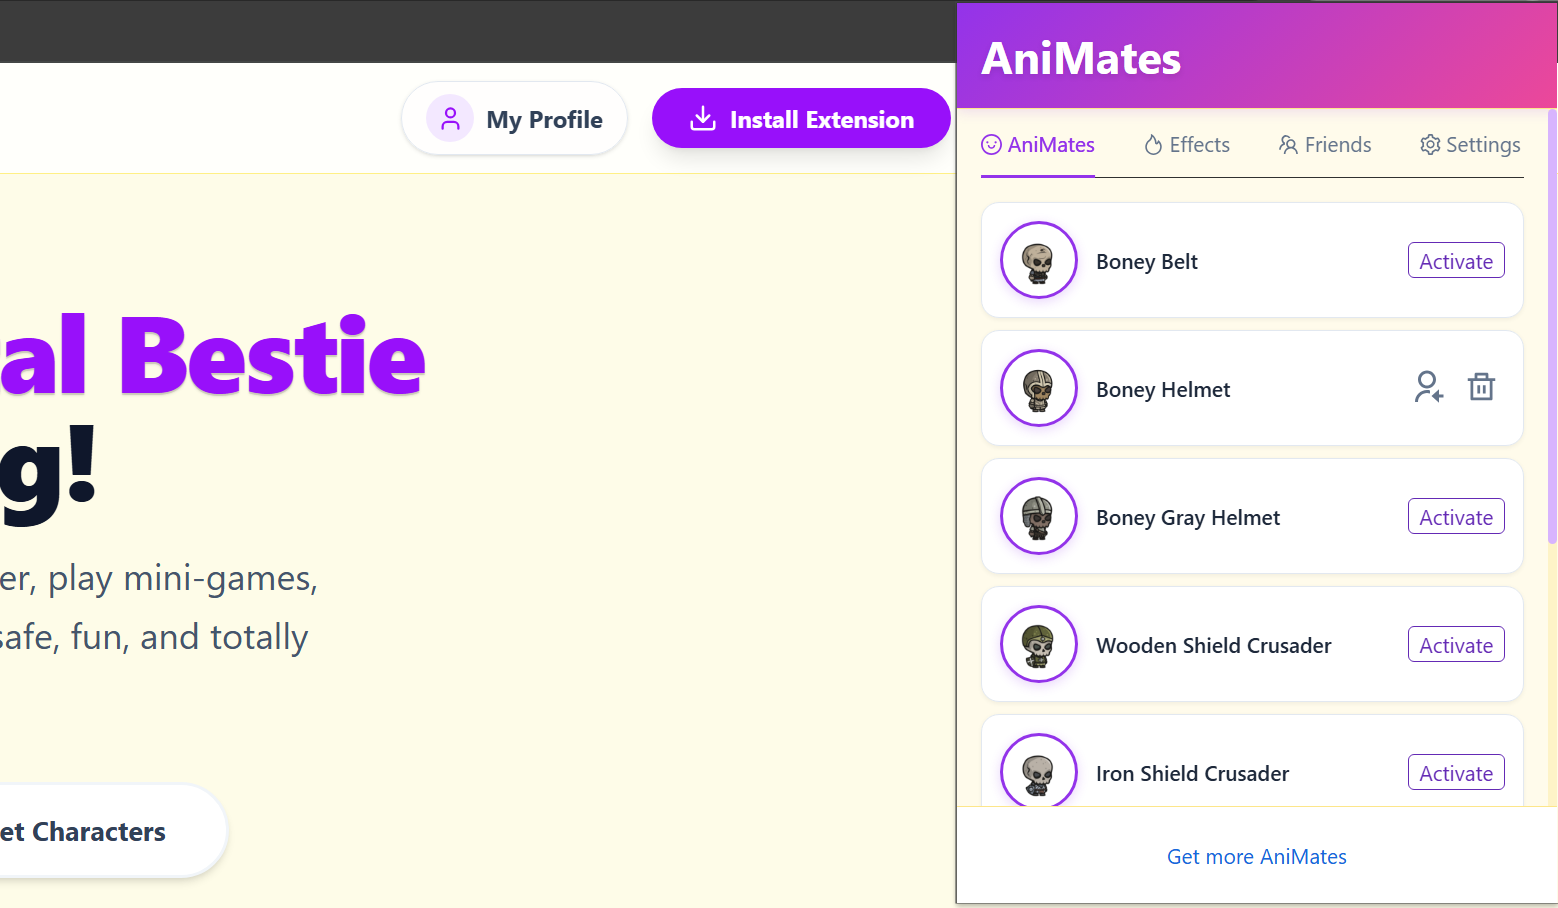Click the add-friend icon beside Boney Helmet
This screenshot has width=1558, height=908.
pos(1428,387)
